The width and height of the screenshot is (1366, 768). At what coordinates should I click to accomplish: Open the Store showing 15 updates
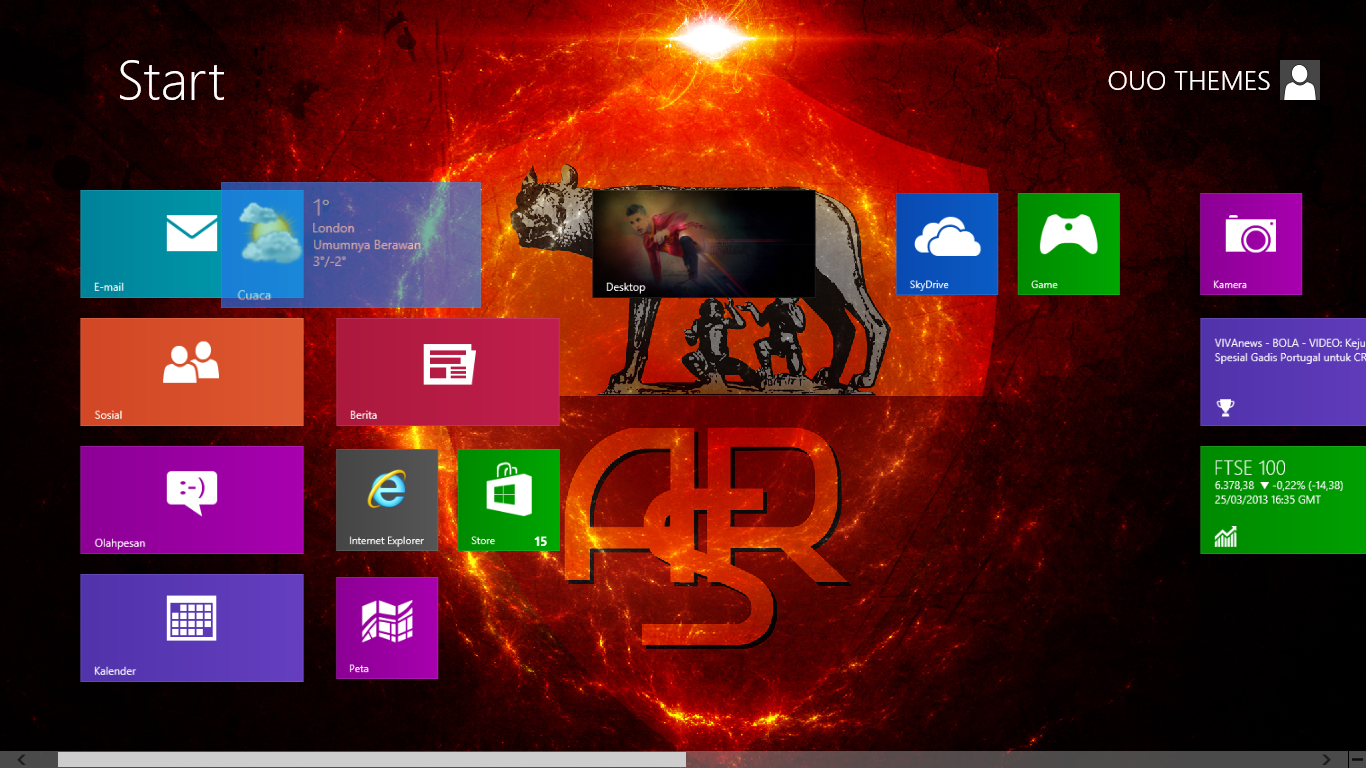[508, 499]
